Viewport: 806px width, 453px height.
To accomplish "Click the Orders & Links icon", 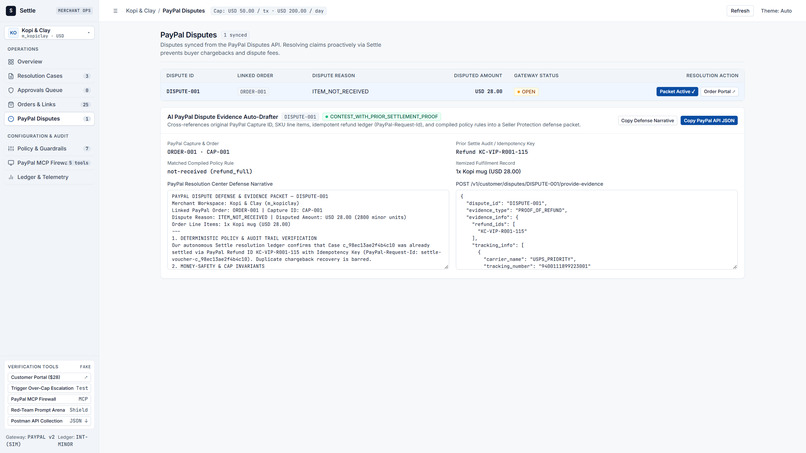I will (11, 104).
